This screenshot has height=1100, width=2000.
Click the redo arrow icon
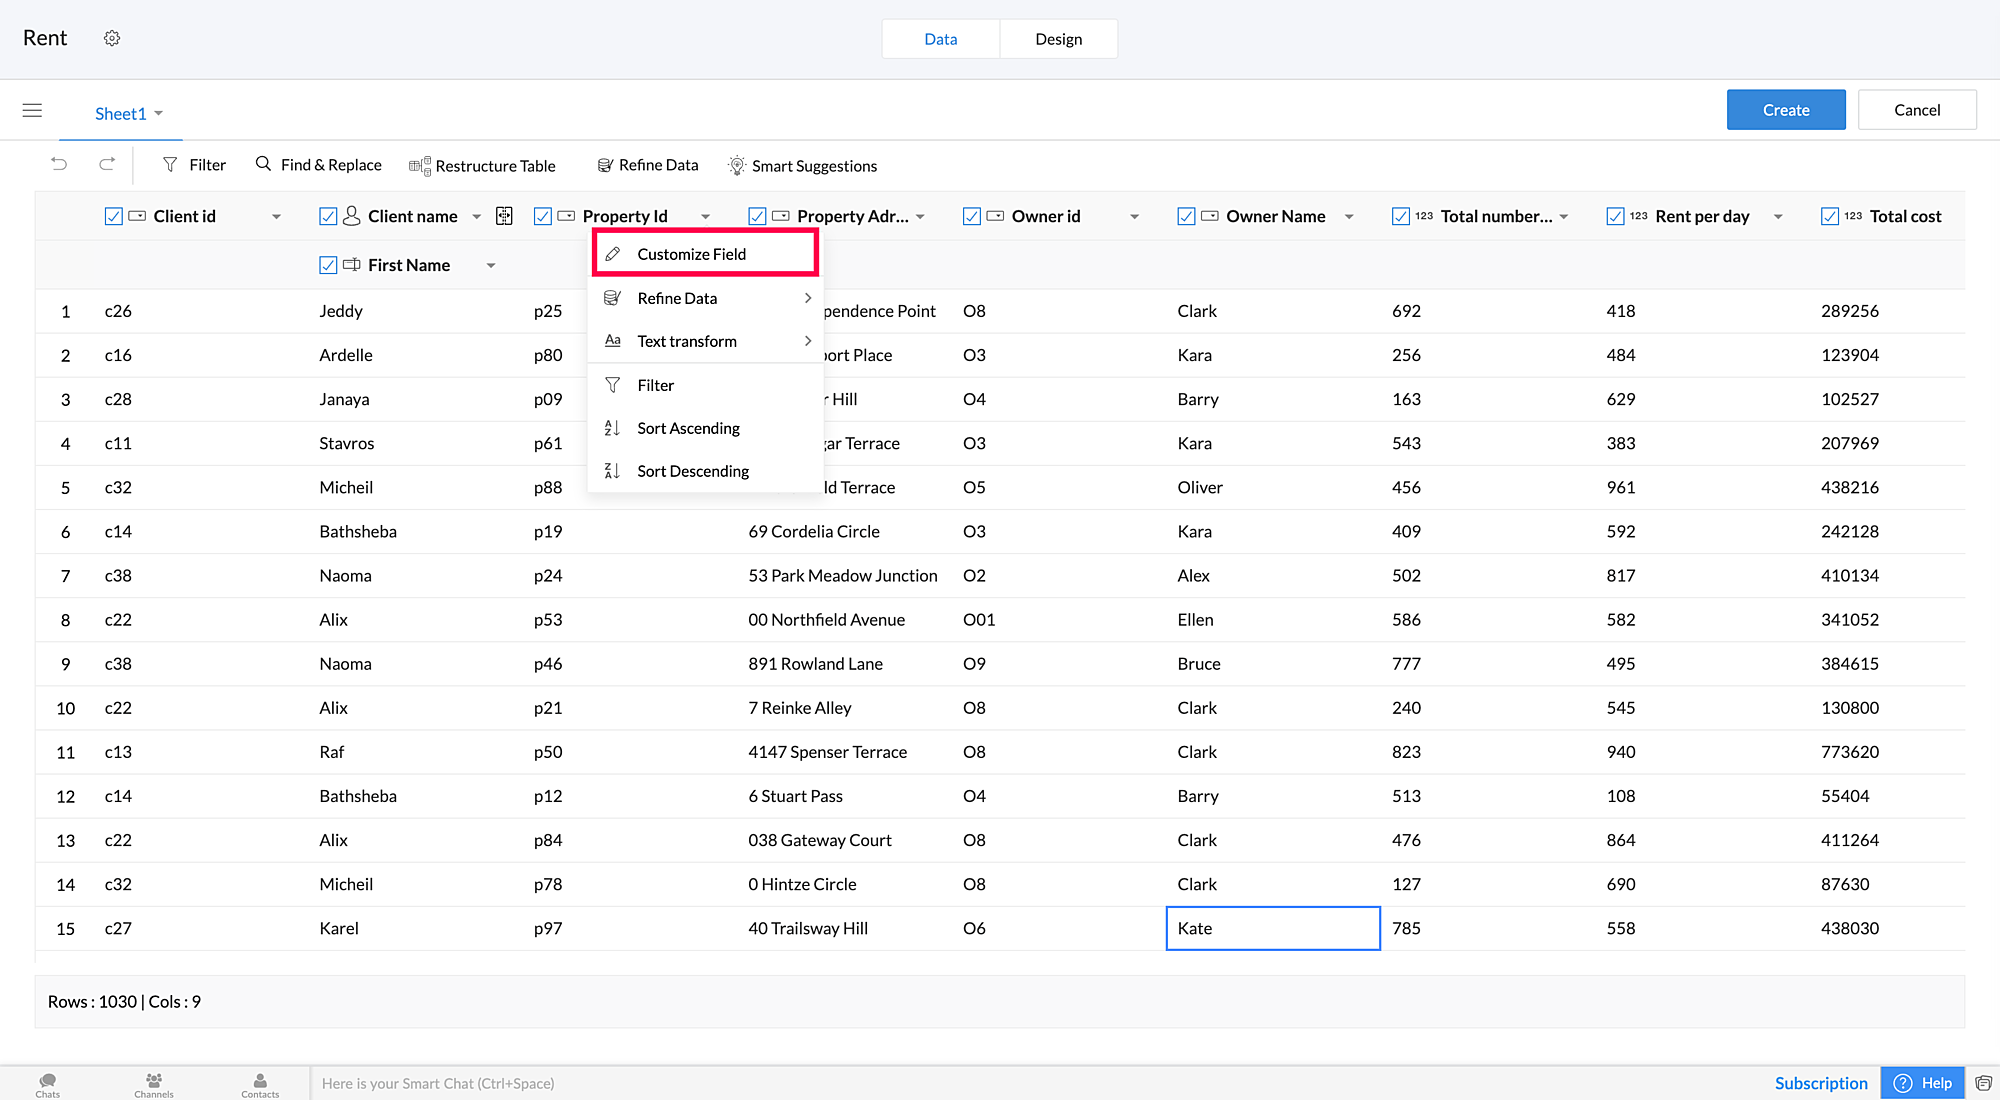[107, 164]
